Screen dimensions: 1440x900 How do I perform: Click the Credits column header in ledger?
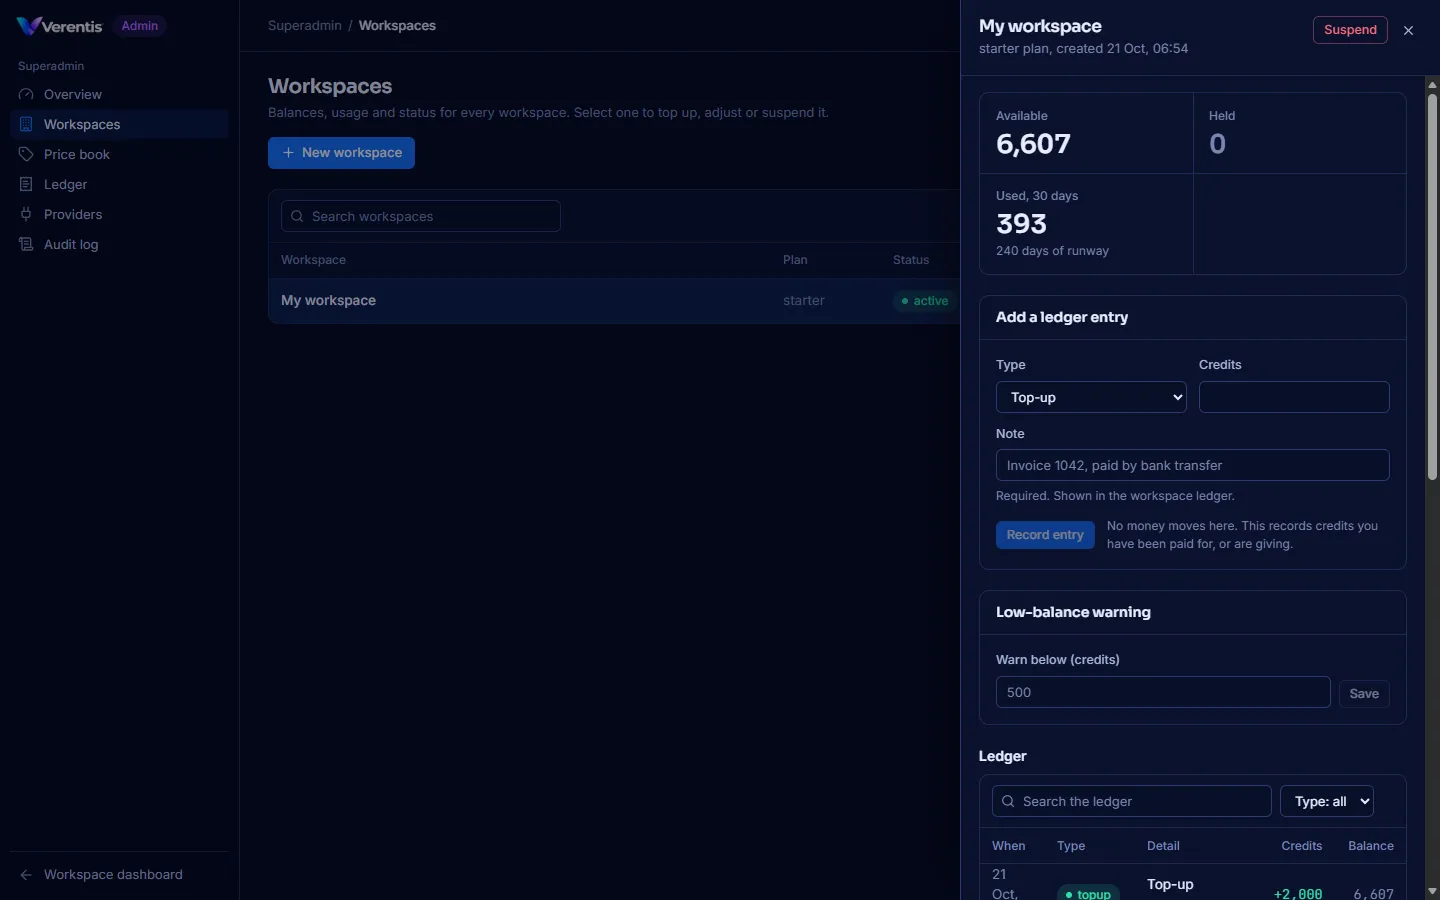(x=1301, y=846)
